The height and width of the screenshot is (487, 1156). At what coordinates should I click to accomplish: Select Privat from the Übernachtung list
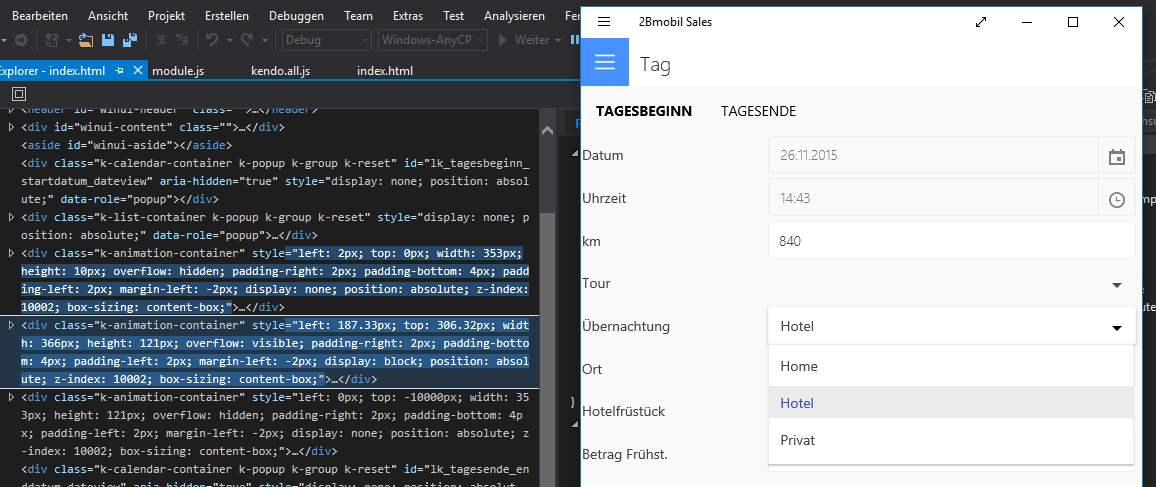[x=798, y=440]
